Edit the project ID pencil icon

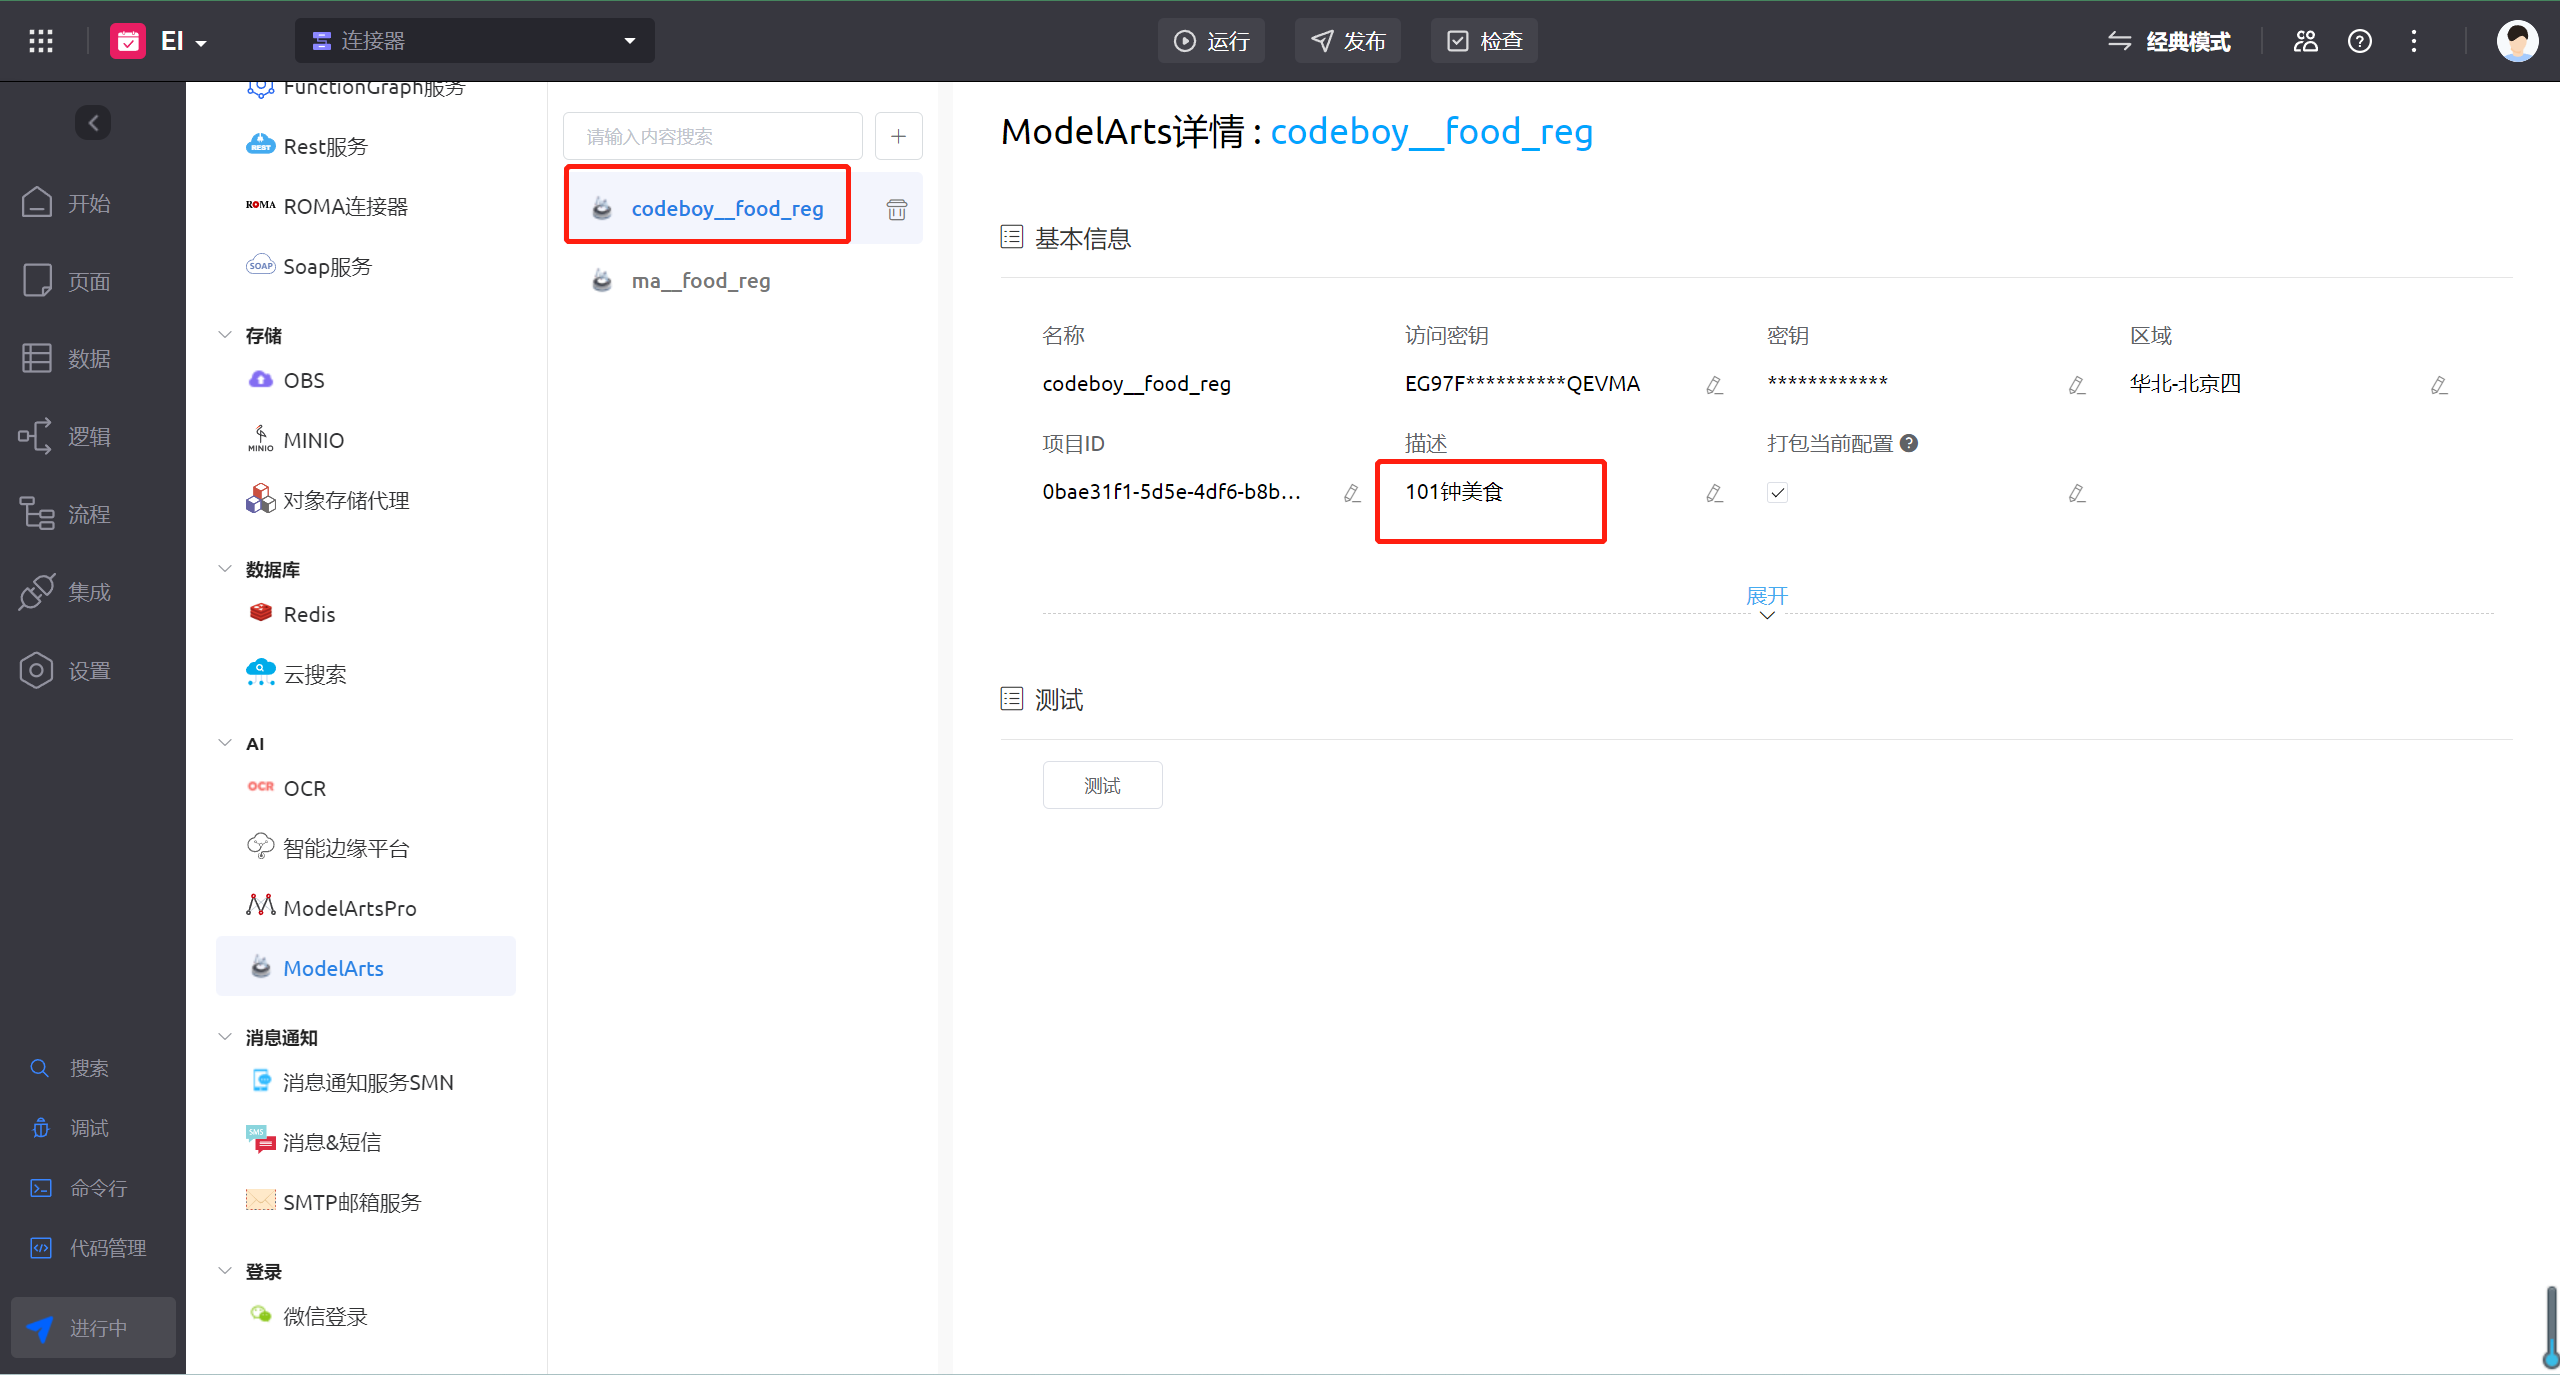coord(1352,493)
